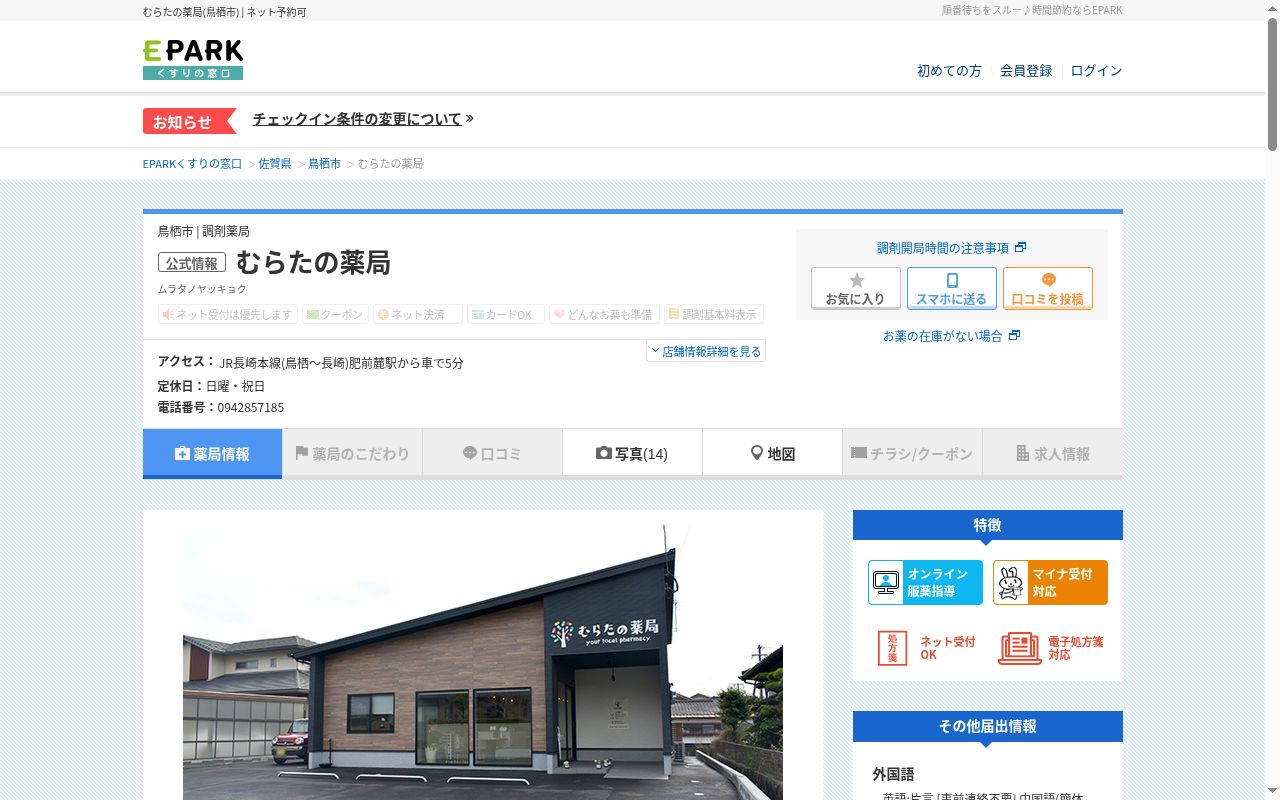The width and height of the screenshot is (1280, 800).
Task: Click the external-link icon beside お薬の在庫がない場合
Action: coord(1014,335)
